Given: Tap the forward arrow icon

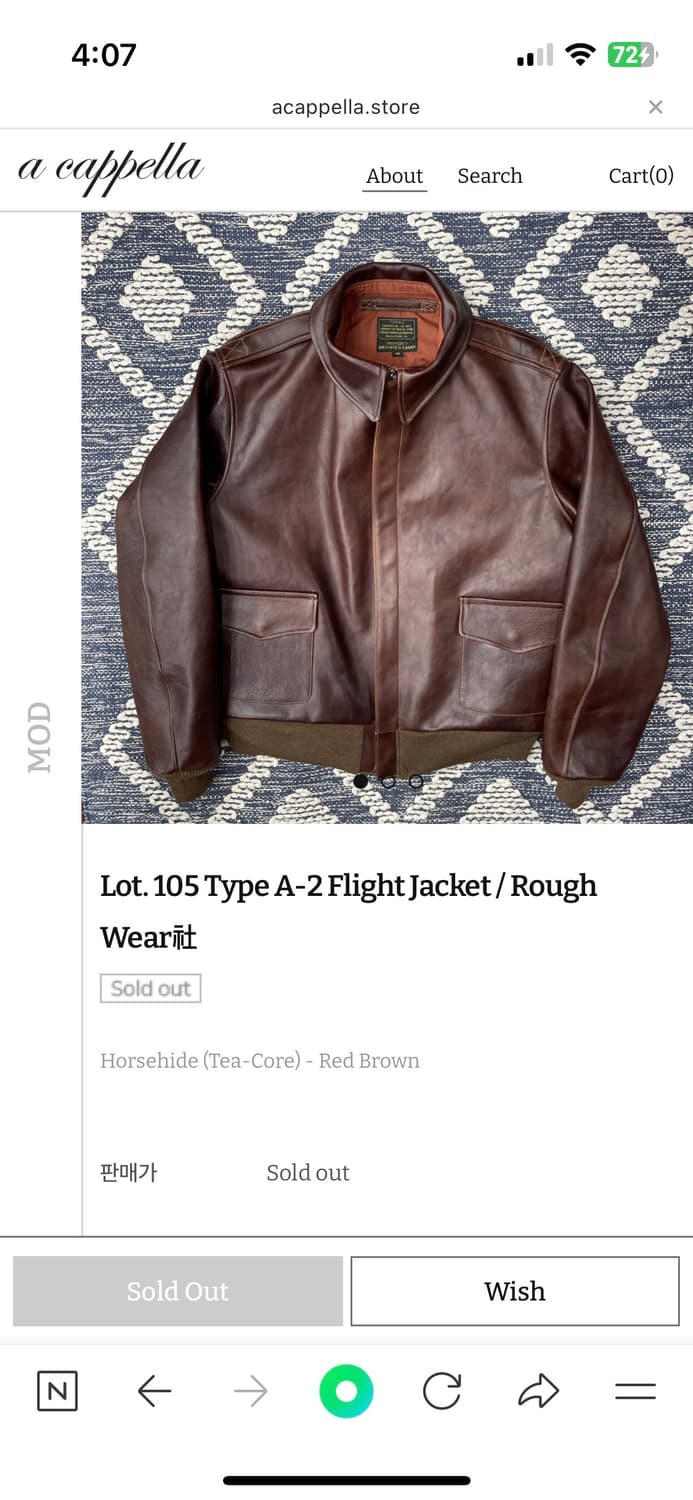Looking at the screenshot, I should [x=251, y=1391].
